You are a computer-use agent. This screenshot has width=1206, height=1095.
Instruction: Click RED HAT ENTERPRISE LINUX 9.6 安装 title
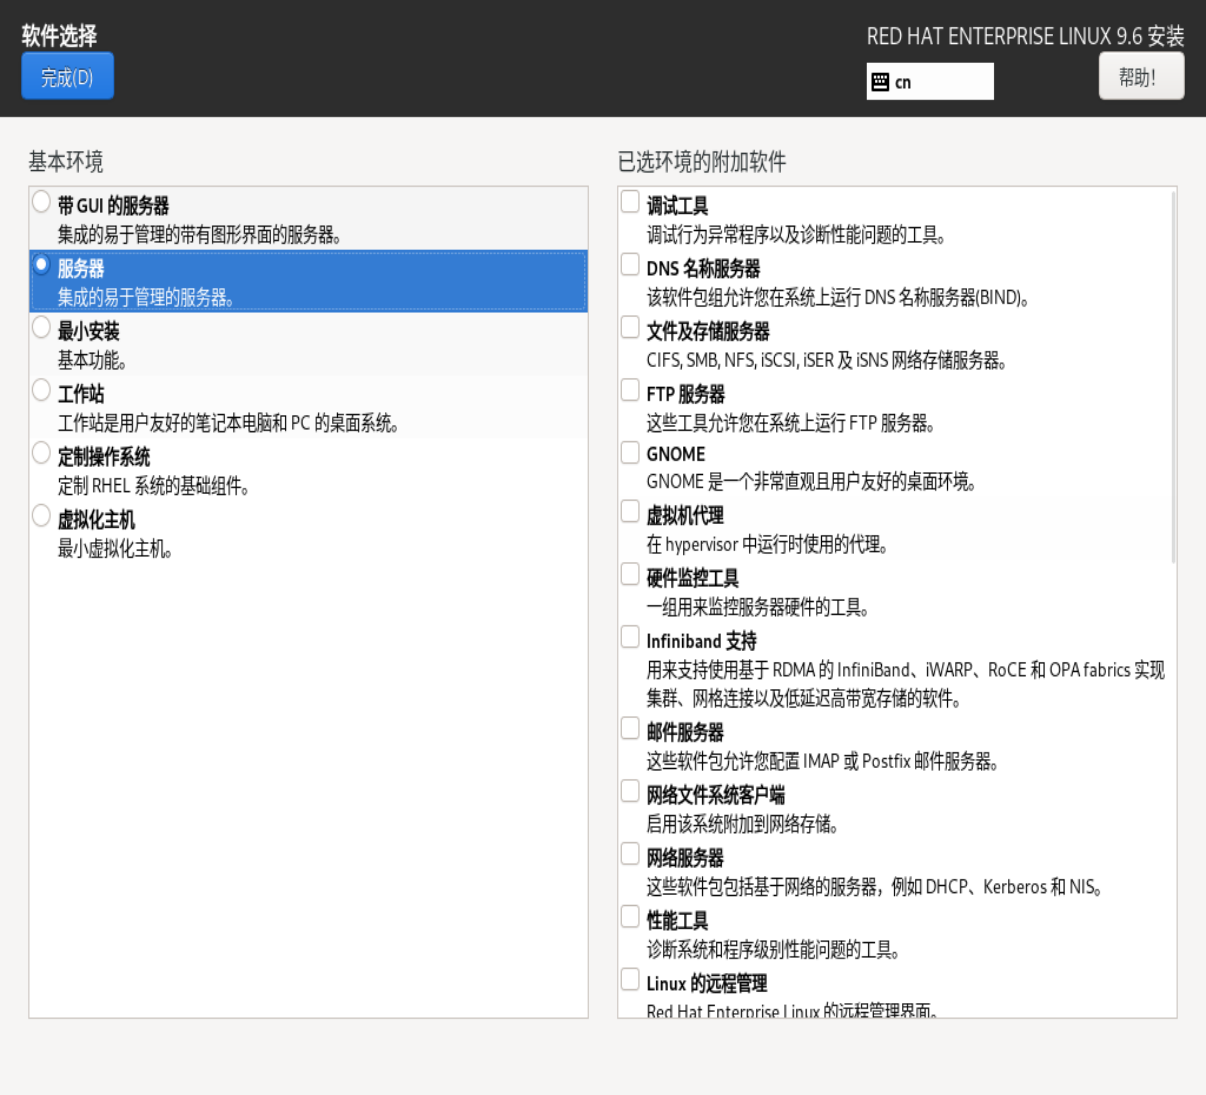tap(1025, 37)
